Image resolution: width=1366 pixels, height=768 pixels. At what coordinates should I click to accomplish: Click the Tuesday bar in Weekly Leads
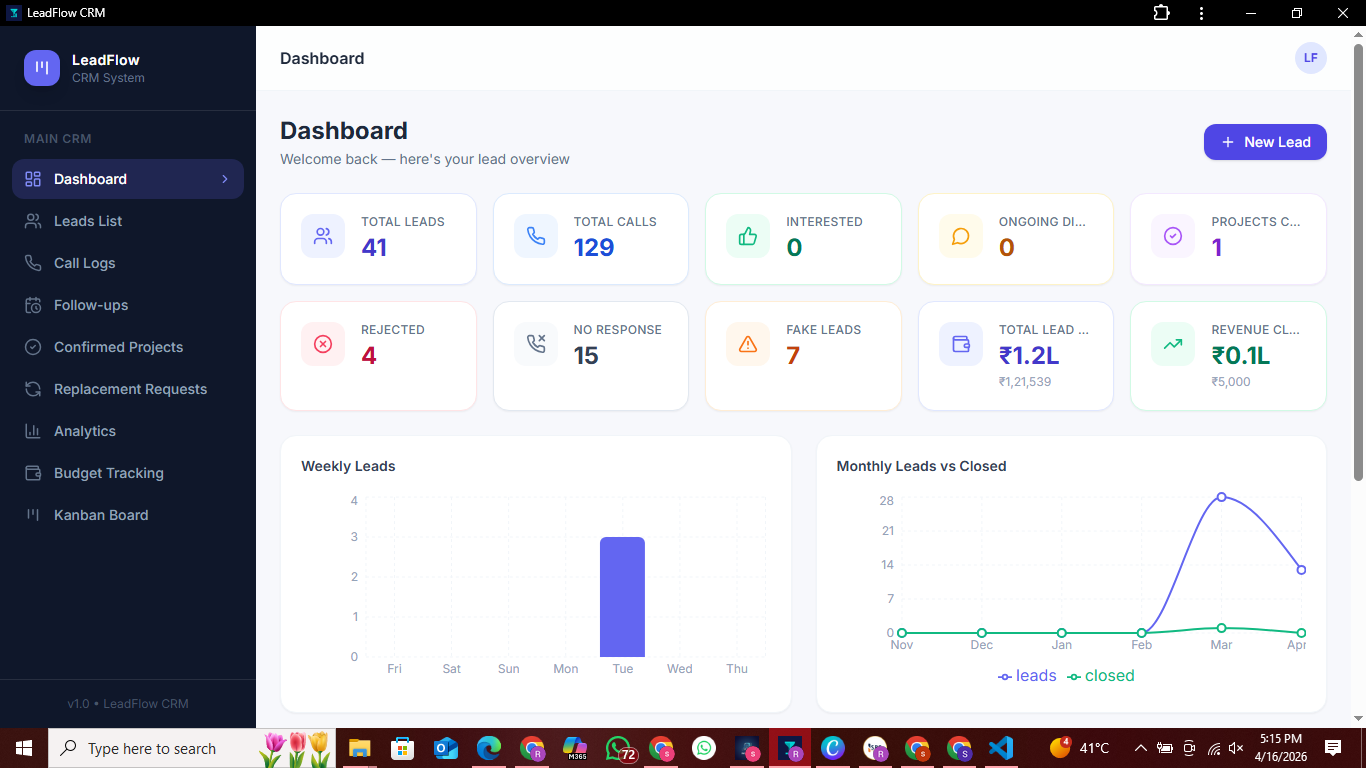point(622,597)
